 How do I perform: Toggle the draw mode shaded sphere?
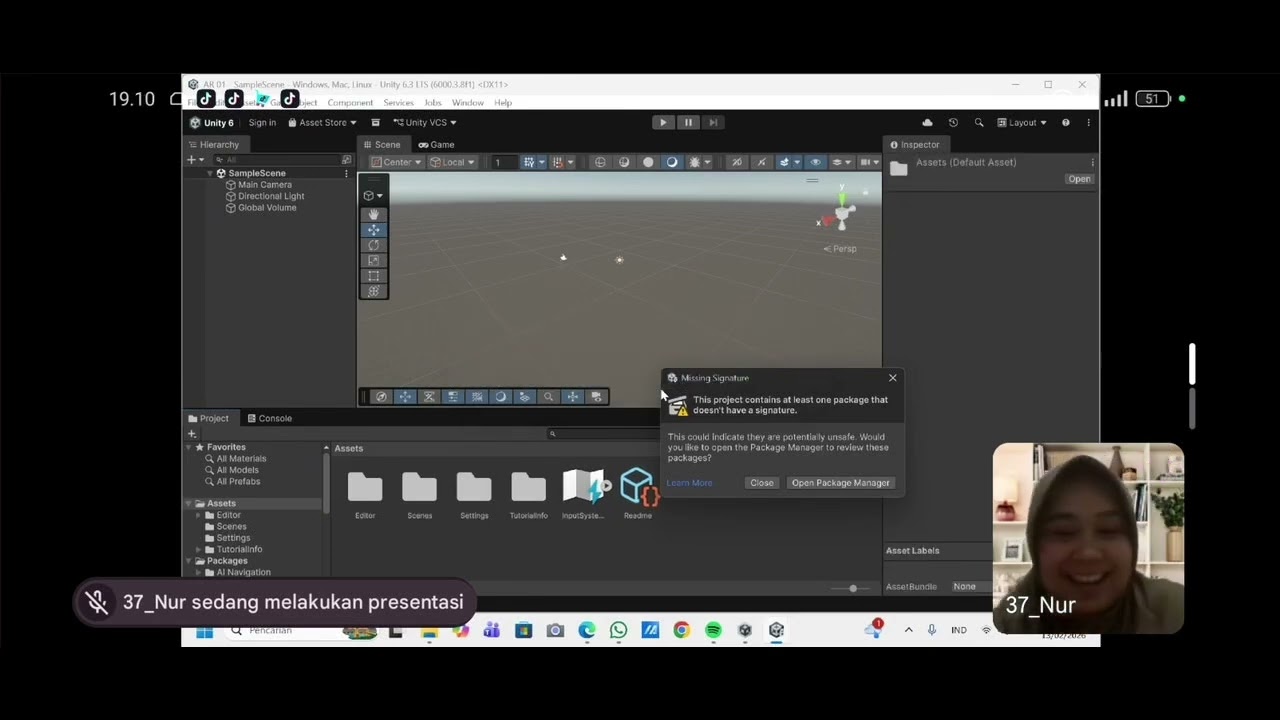pos(648,162)
